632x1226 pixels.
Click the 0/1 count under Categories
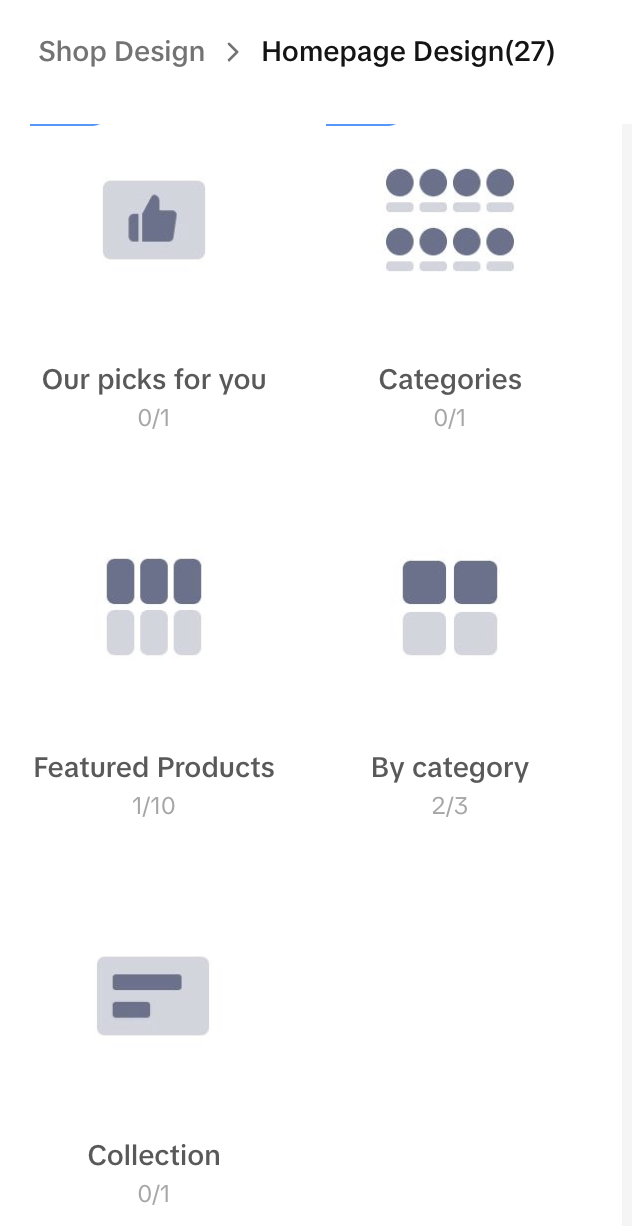click(450, 418)
